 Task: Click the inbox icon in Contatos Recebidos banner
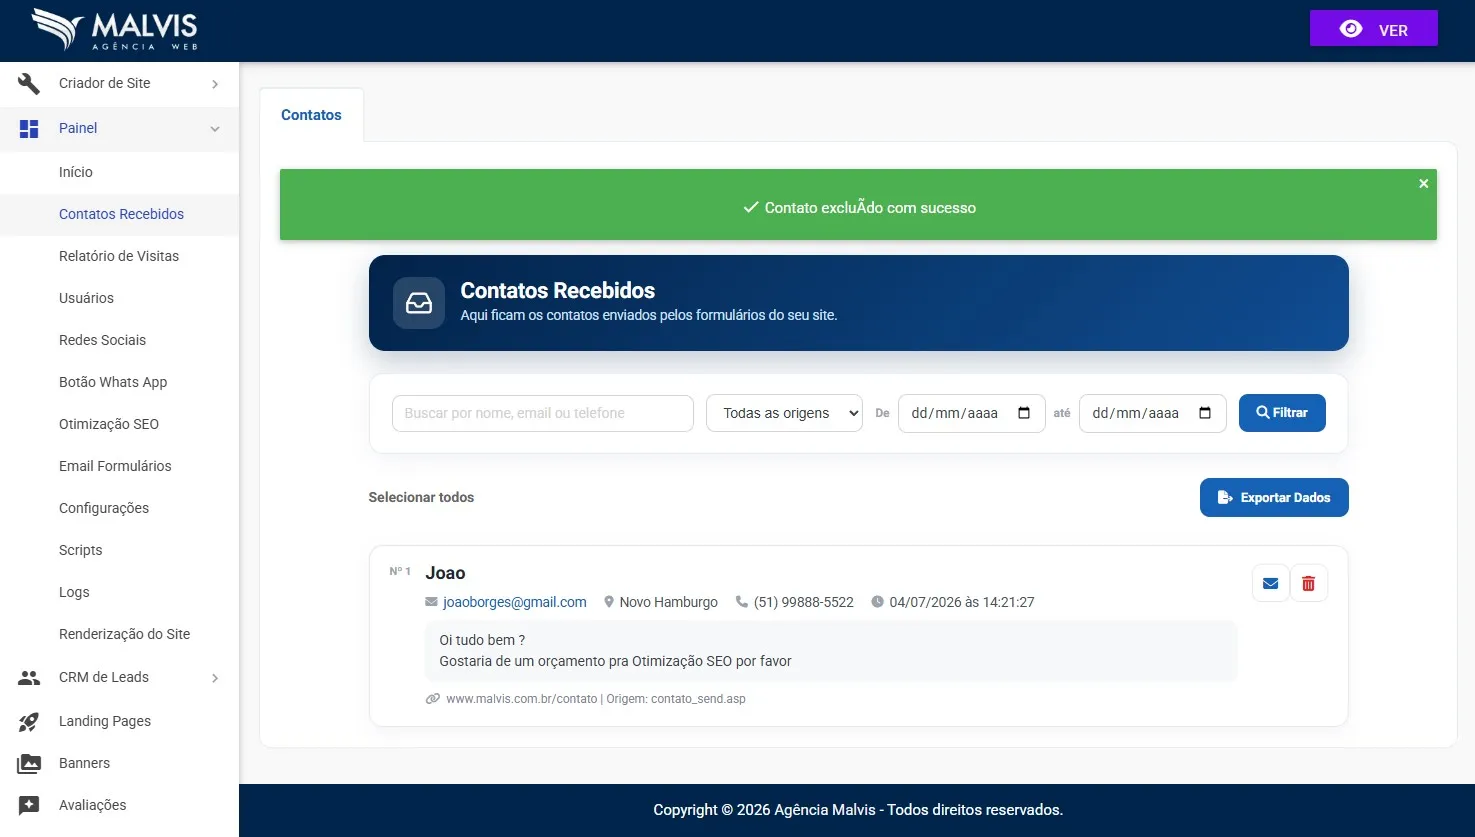419,303
